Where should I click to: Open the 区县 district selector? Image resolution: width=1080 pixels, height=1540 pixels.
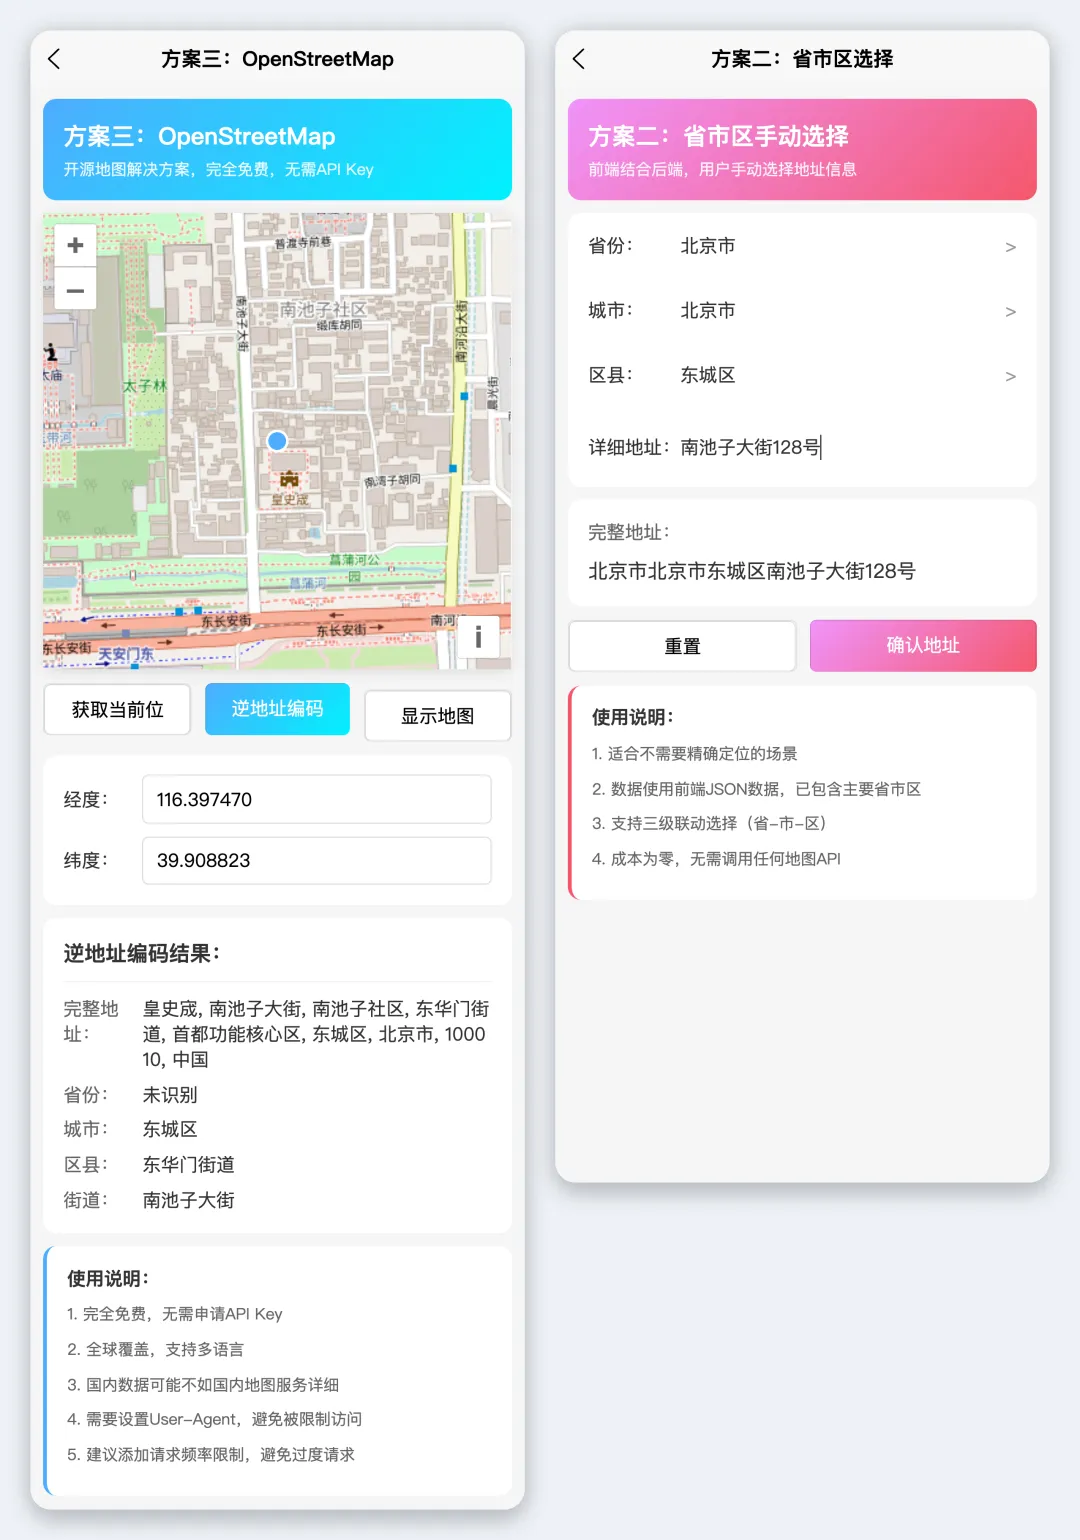click(802, 376)
